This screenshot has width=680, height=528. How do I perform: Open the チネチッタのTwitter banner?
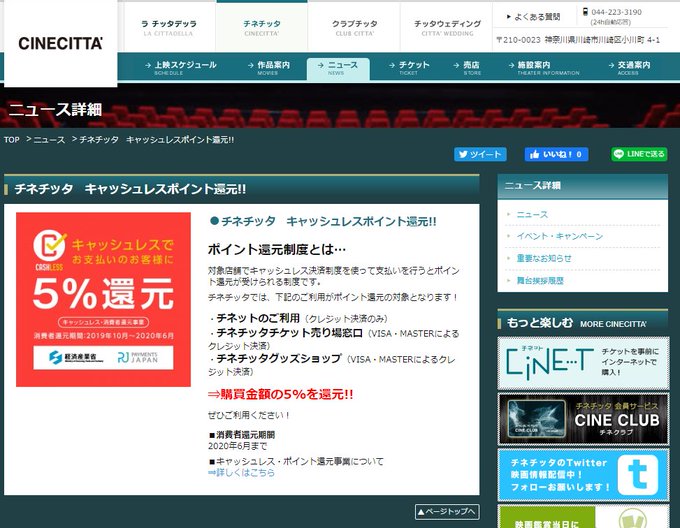583,475
